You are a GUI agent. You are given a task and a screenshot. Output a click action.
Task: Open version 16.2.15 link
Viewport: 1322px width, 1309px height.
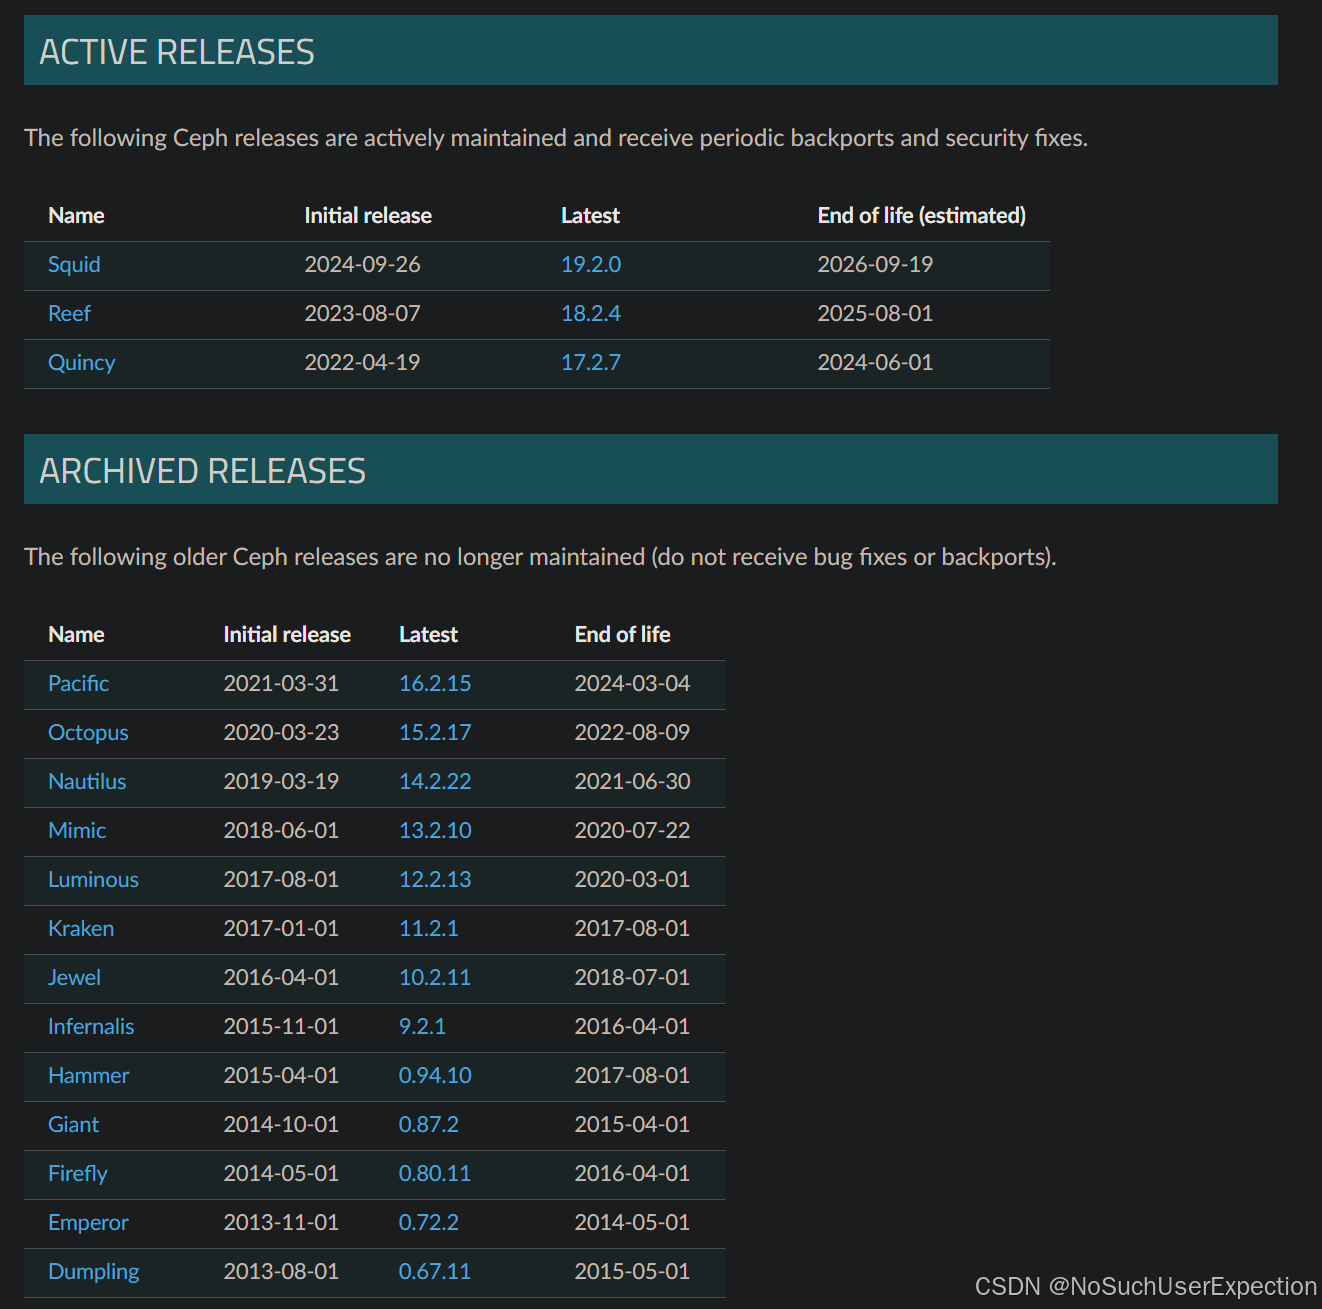click(435, 684)
